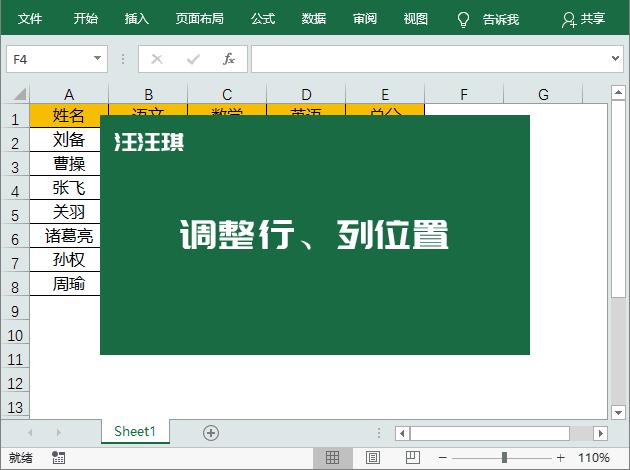Screen dimensions: 630x470
Task: Click the vertical scrollbar thumb
Action: coord(618,199)
